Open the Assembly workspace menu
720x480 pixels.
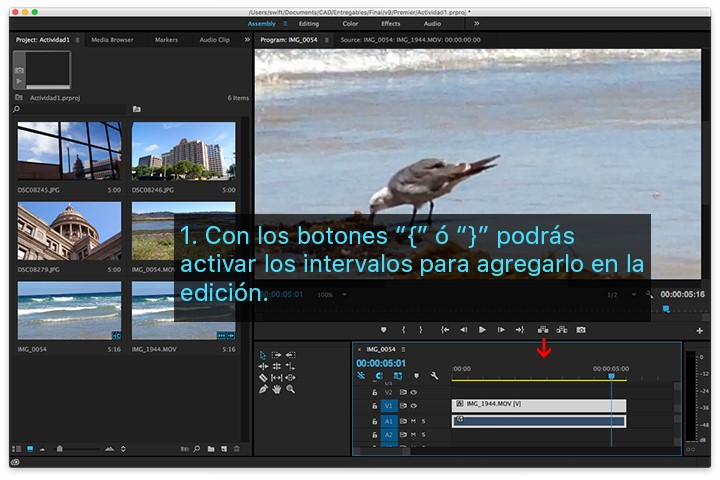coord(285,23)
